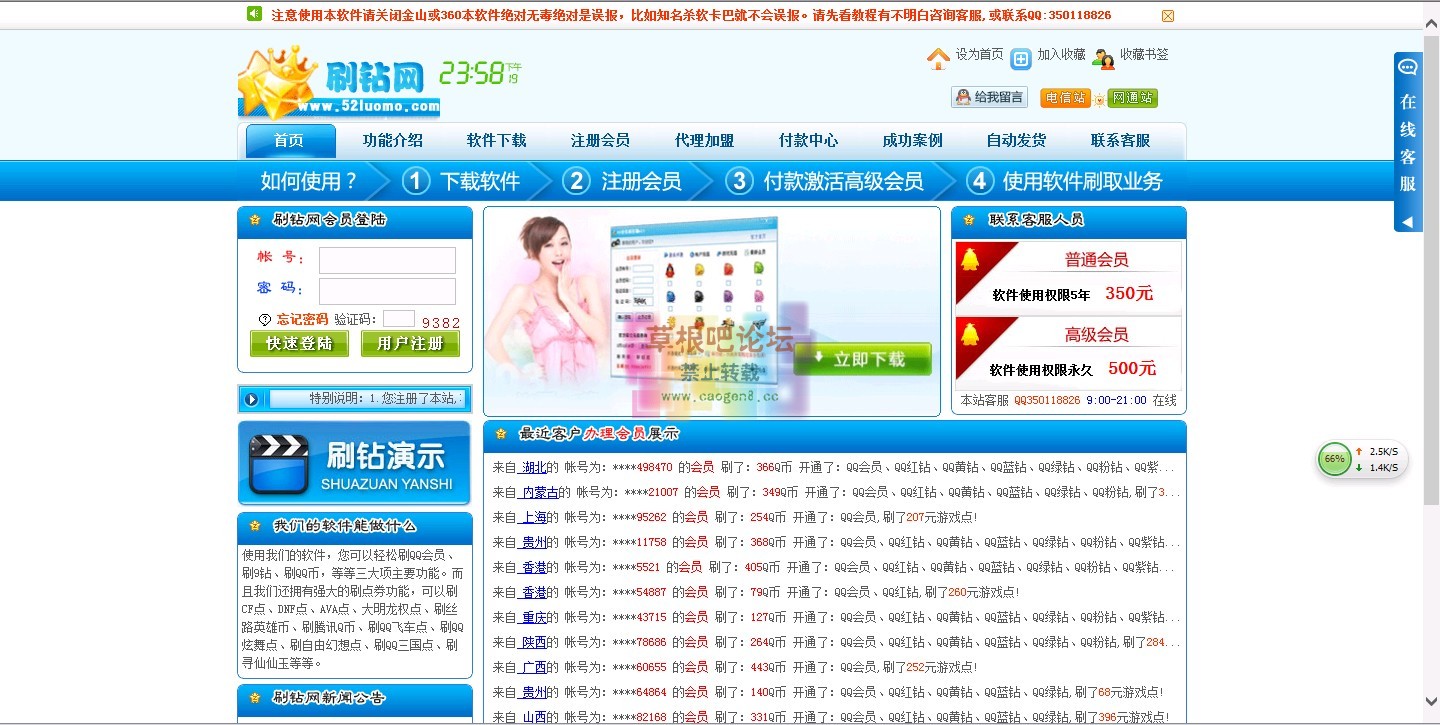This screenshot has width=1440, height=725.
Task: Click the 收藏书签 person icon
Action: pos(1103,59)
